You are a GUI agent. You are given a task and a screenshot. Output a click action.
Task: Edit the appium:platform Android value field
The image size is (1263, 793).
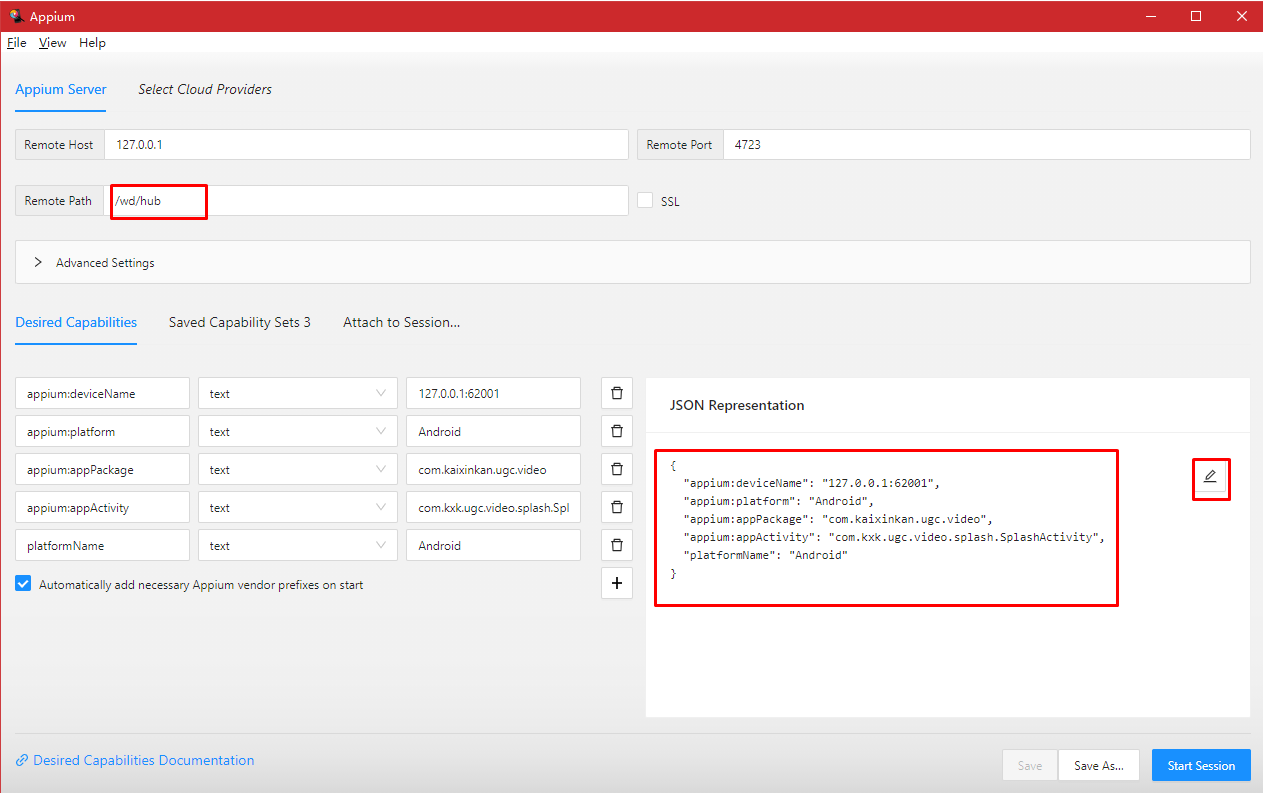point(493,431)
